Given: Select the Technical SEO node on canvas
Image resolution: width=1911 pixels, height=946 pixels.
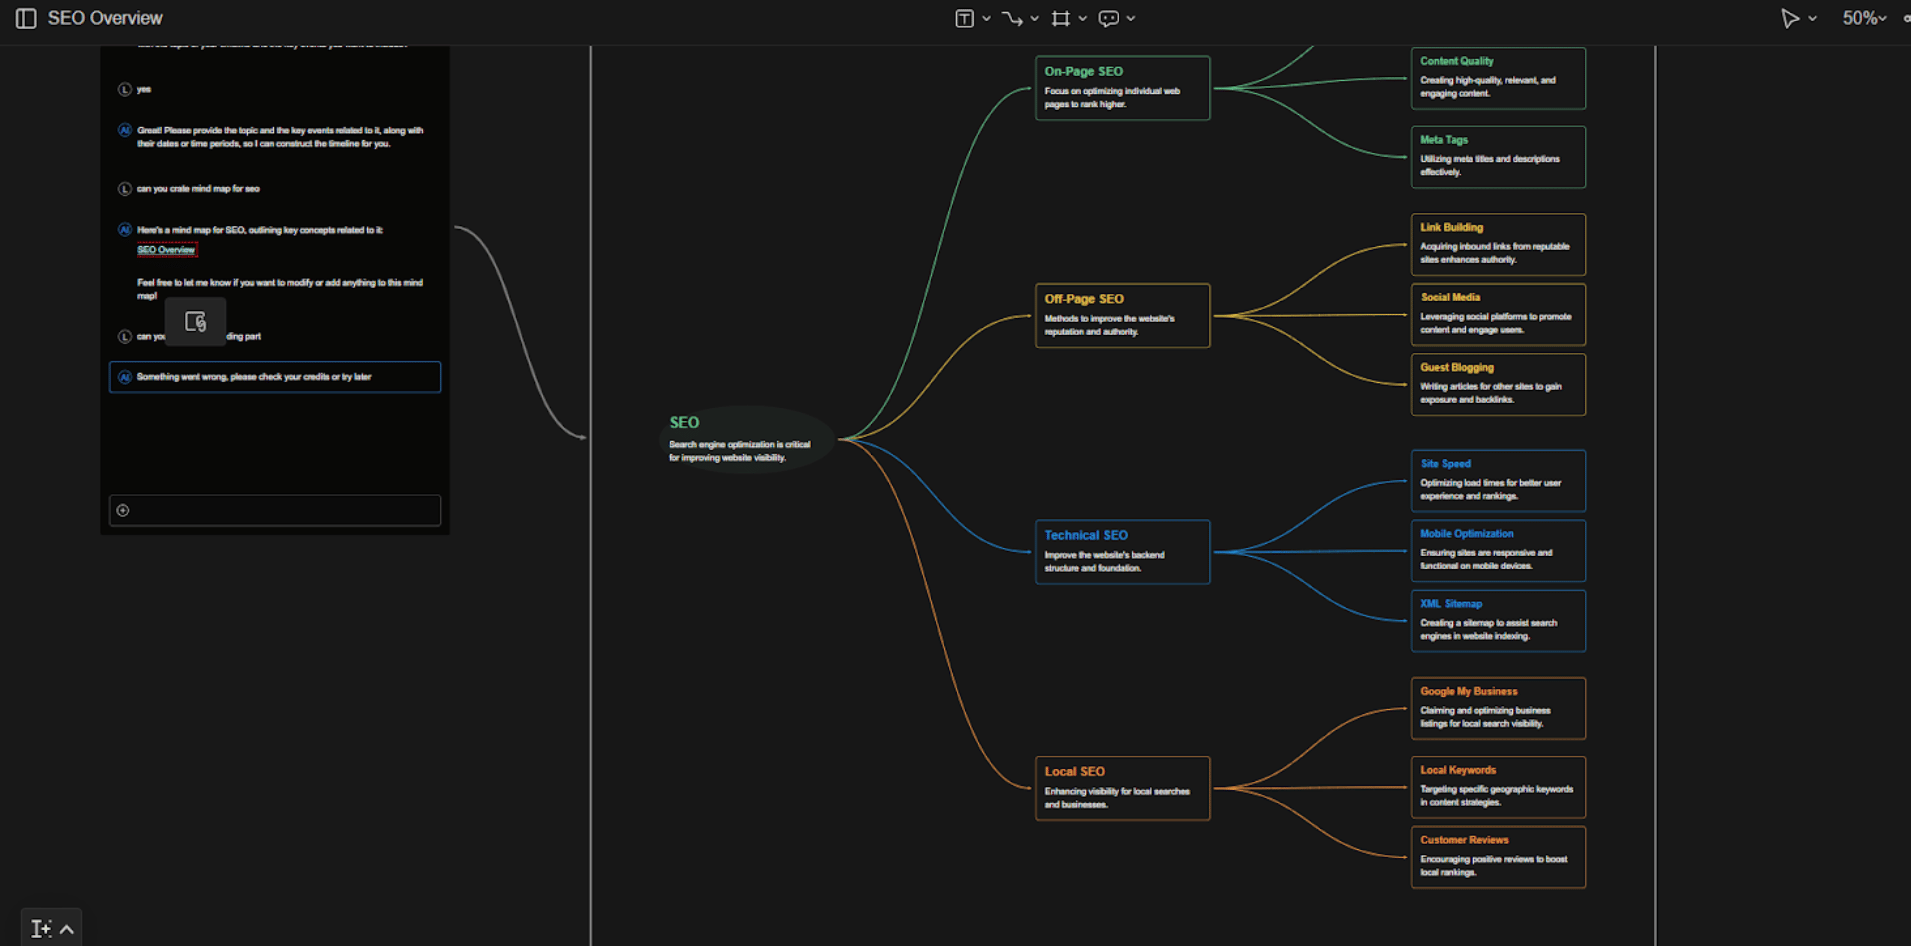Looking at the screenshot, I should point(1122,551).
